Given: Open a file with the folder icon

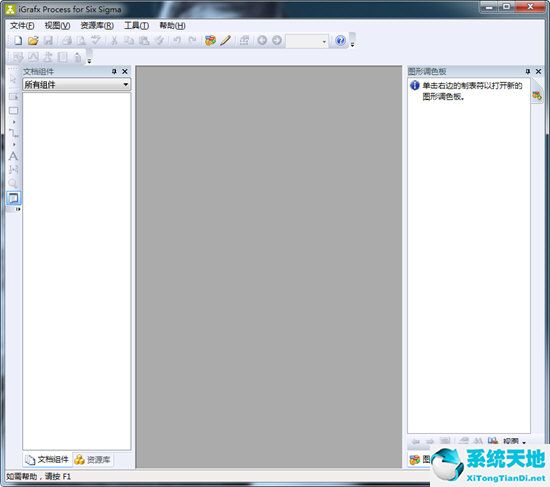Looking at the screenshot, I should 33,40.
